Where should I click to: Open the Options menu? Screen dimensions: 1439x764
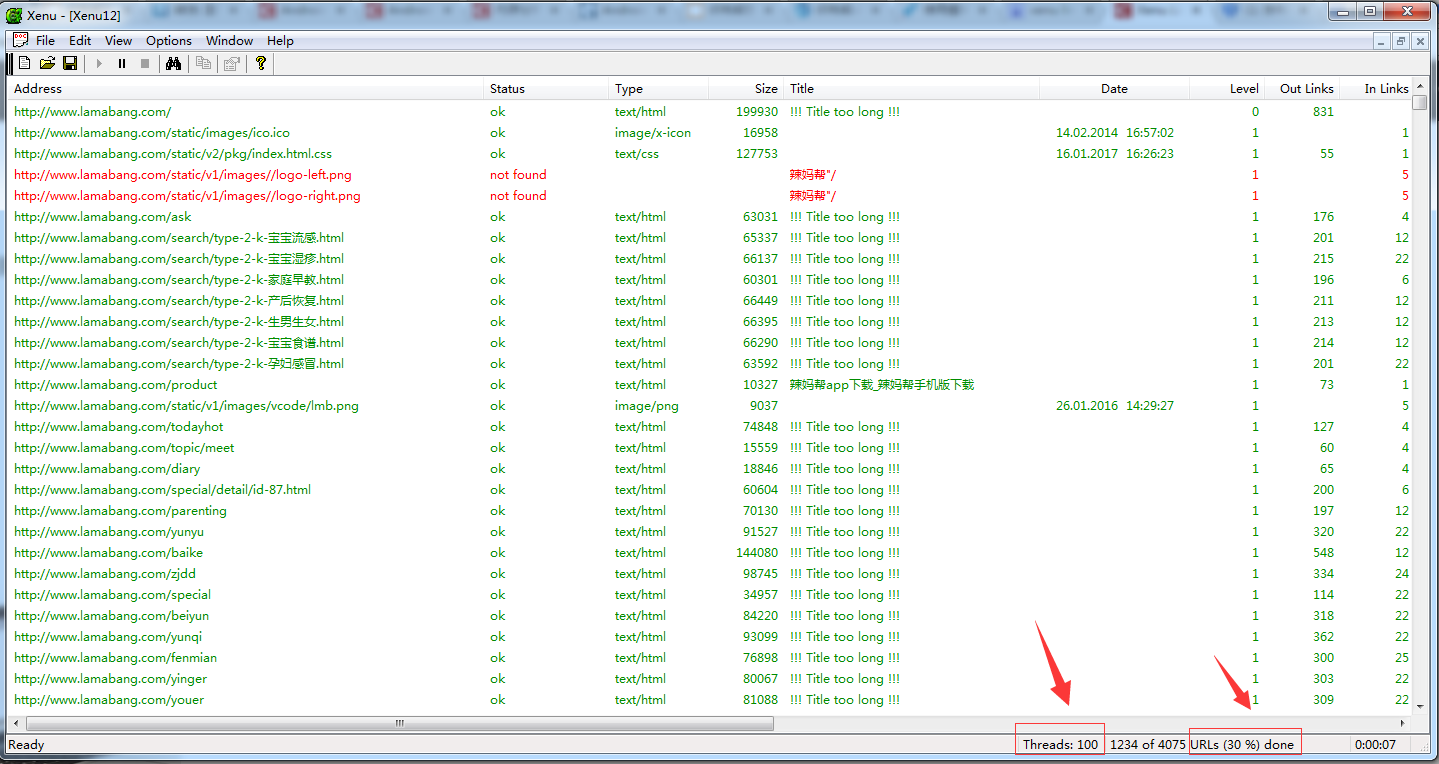click(x=169, y=40)
